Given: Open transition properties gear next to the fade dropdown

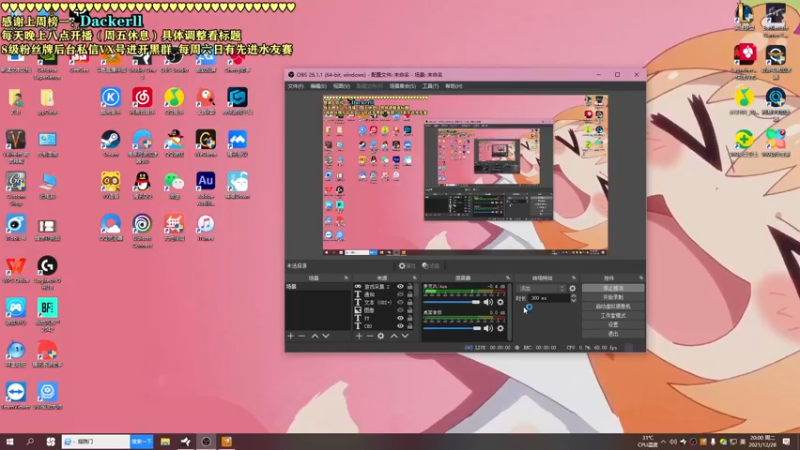Looking at the screenshot, I should (572, 288).
